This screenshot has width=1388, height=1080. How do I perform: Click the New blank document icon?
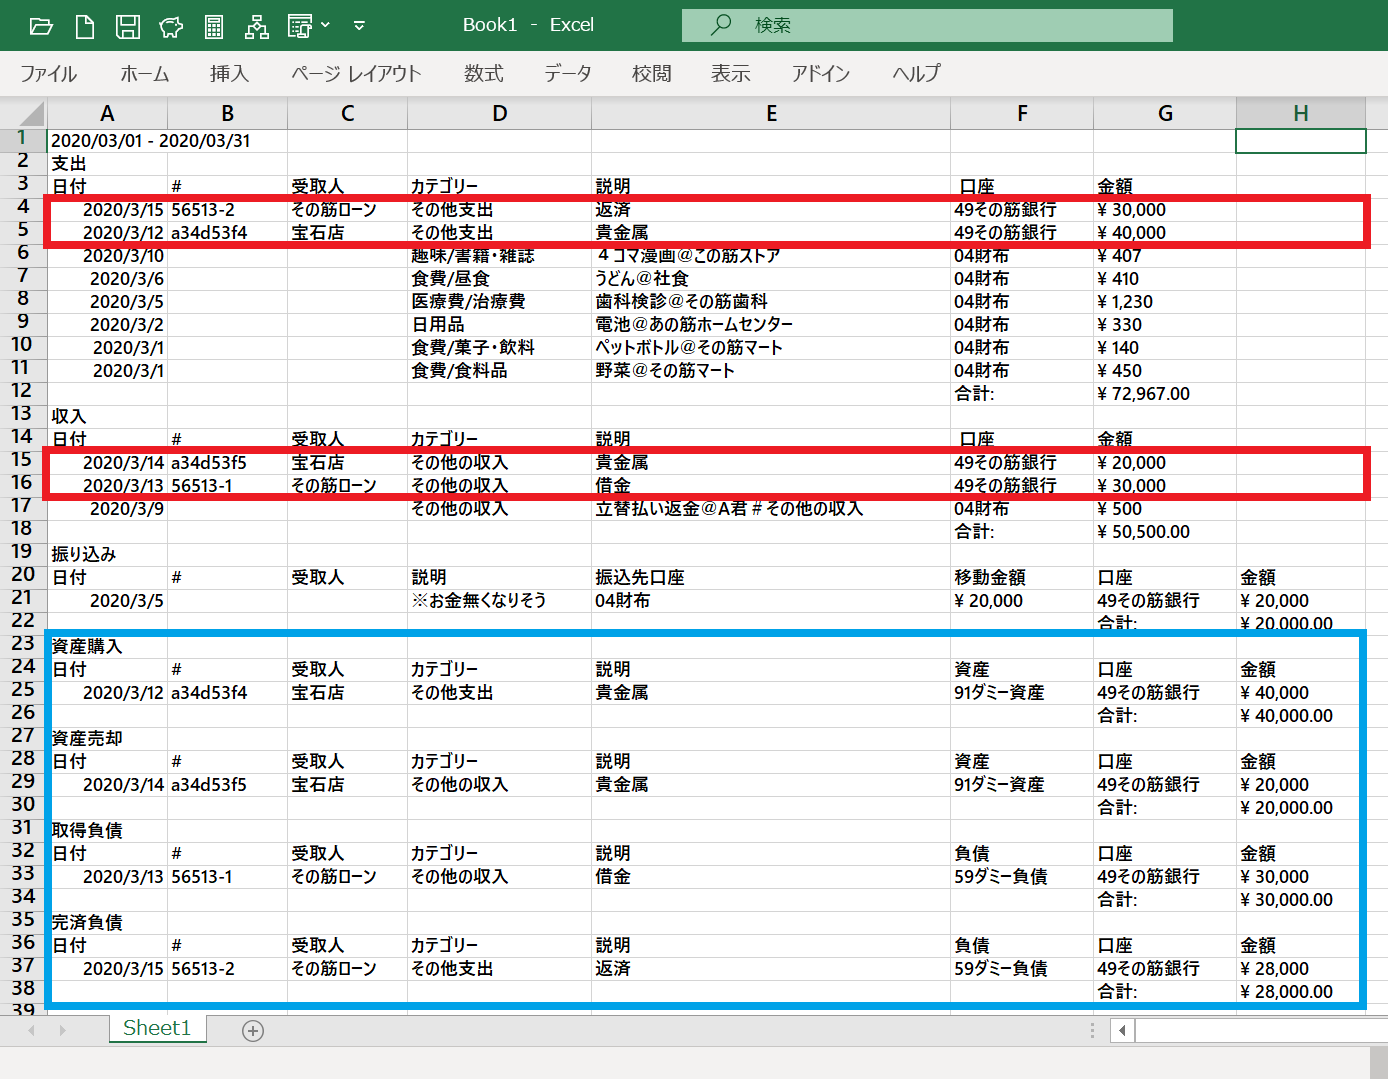(x=85, y=26)
